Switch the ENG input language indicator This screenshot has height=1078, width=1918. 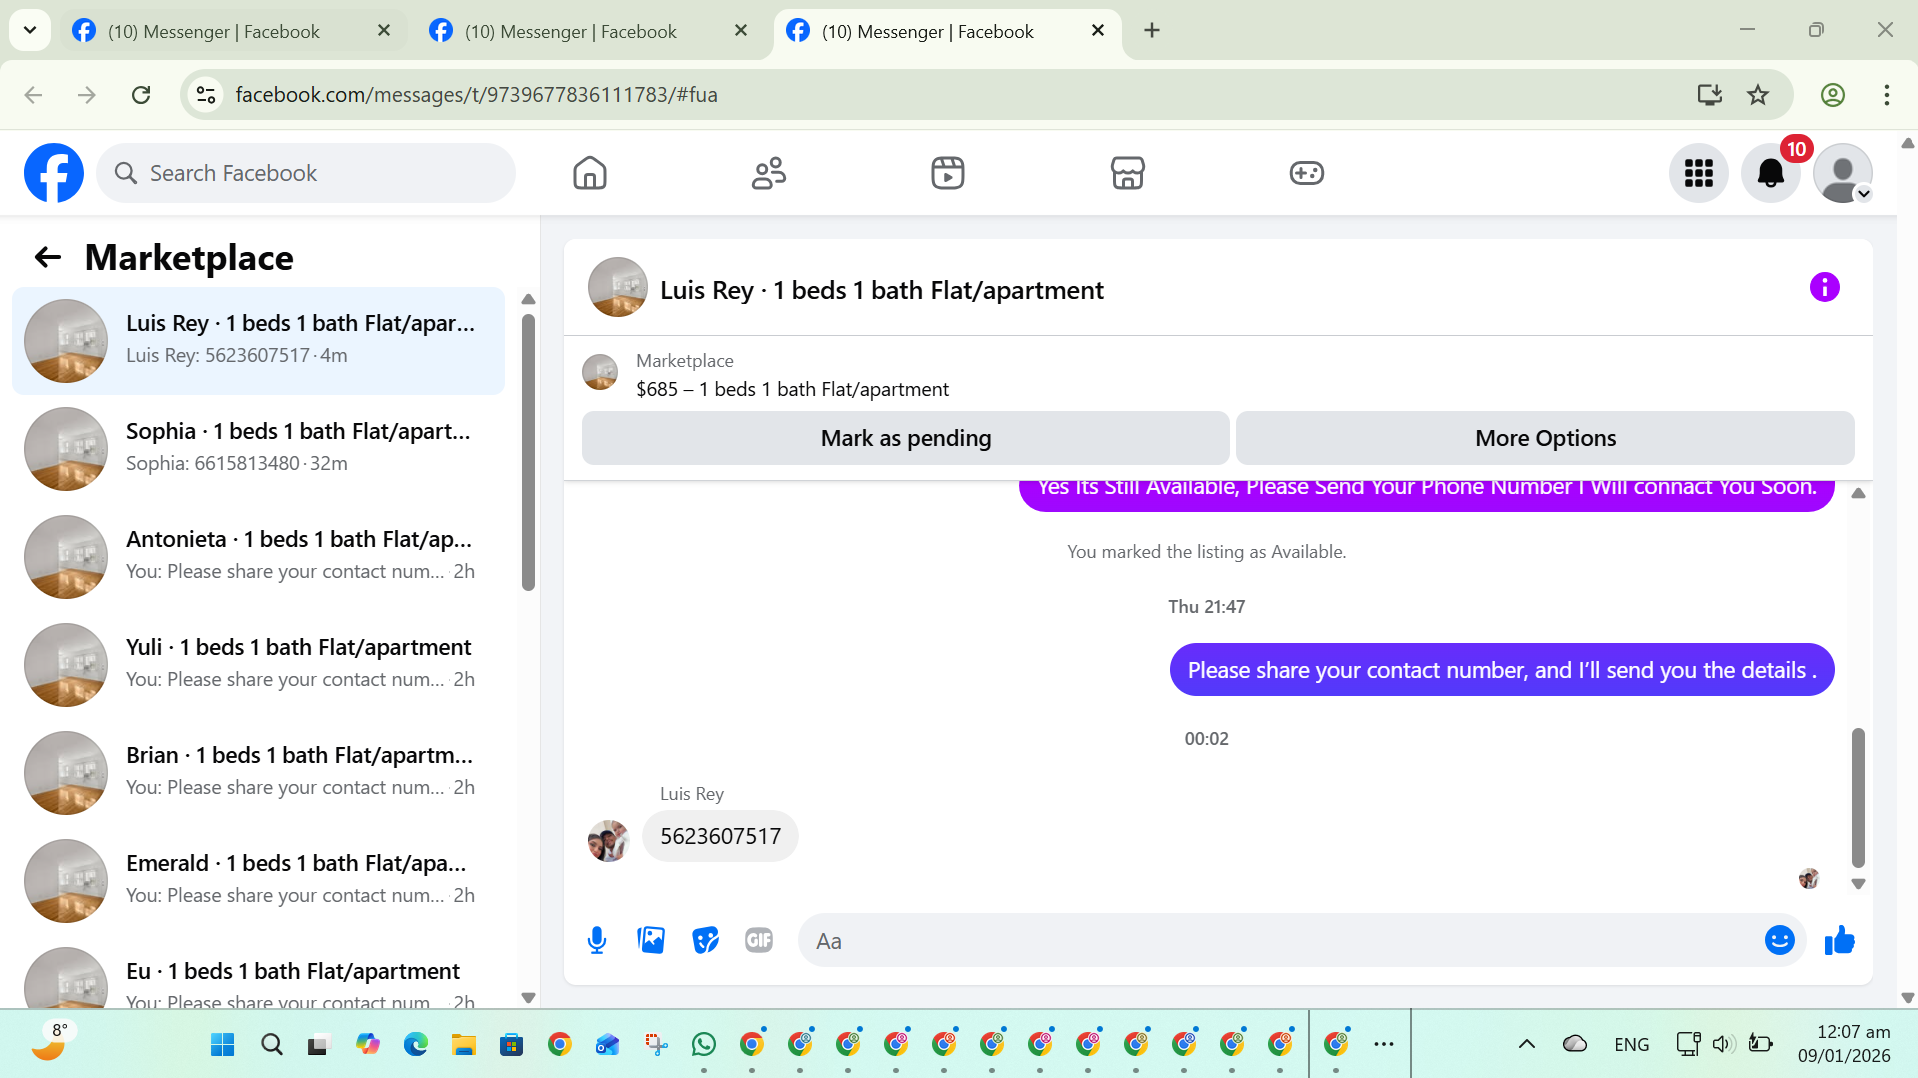(1631, 1044)
